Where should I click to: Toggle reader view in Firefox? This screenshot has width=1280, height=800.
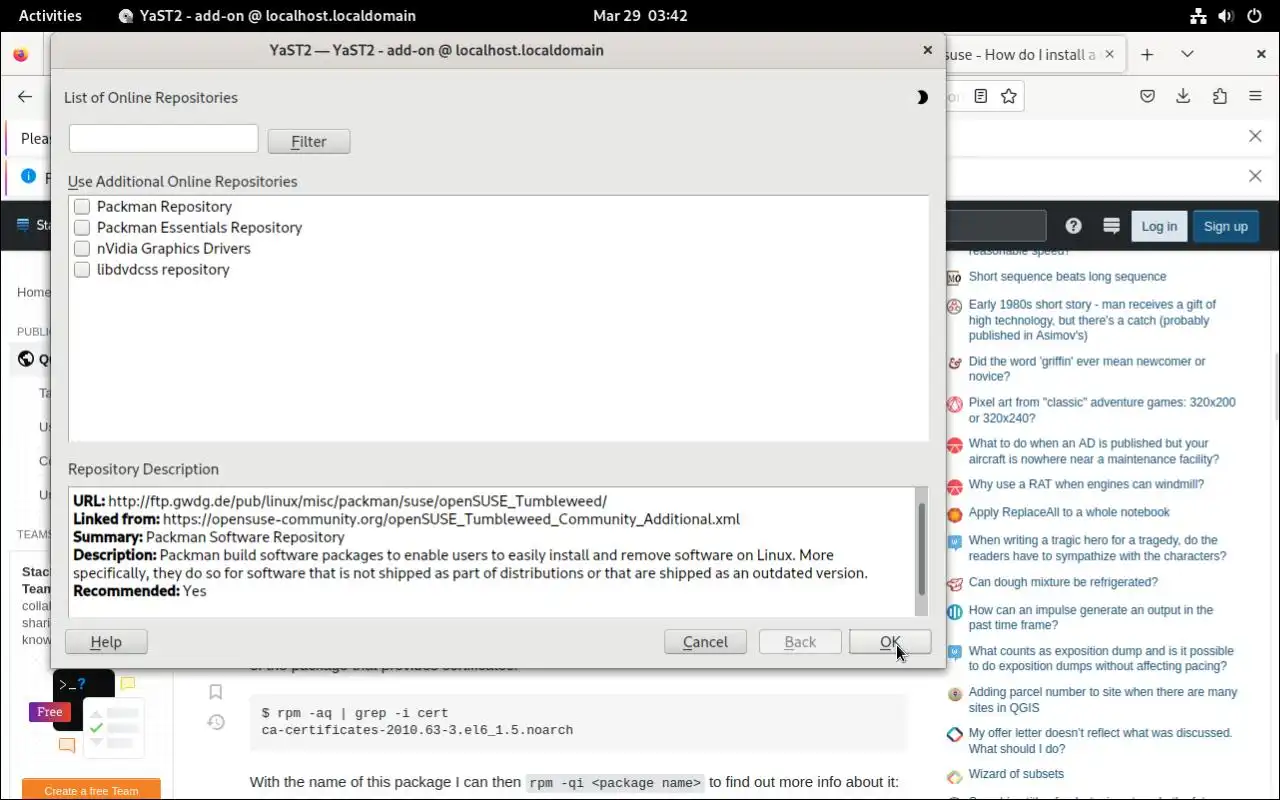[981, 97]
